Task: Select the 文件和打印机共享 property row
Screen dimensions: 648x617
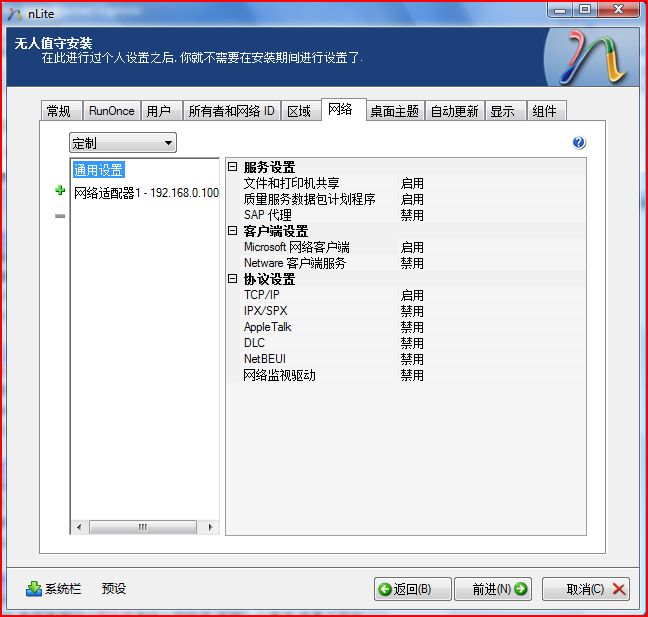Action: (x=406, y=183)
